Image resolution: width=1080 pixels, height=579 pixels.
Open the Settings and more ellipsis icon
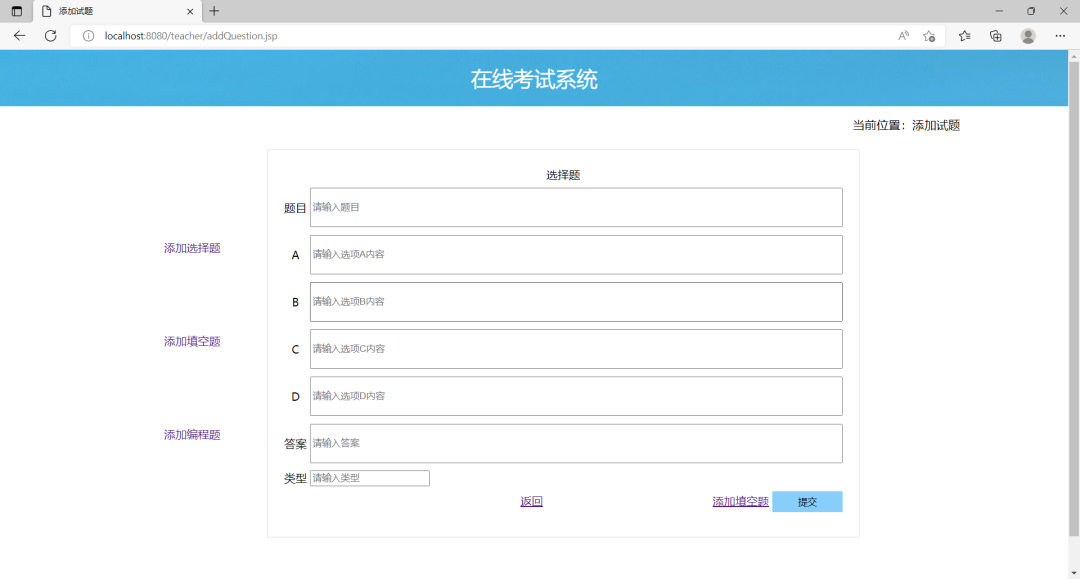(1060, 35)
